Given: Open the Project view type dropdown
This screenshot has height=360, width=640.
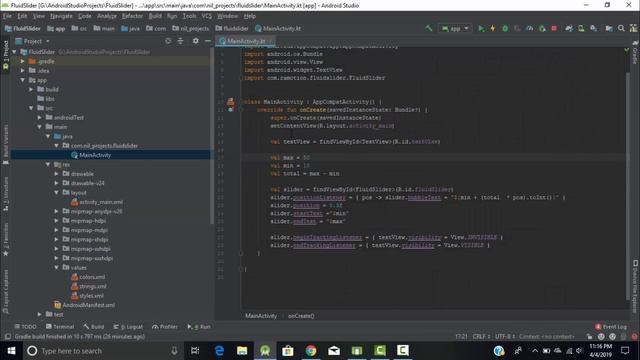Looking at the screenshot, I should [x=32, y=41].
